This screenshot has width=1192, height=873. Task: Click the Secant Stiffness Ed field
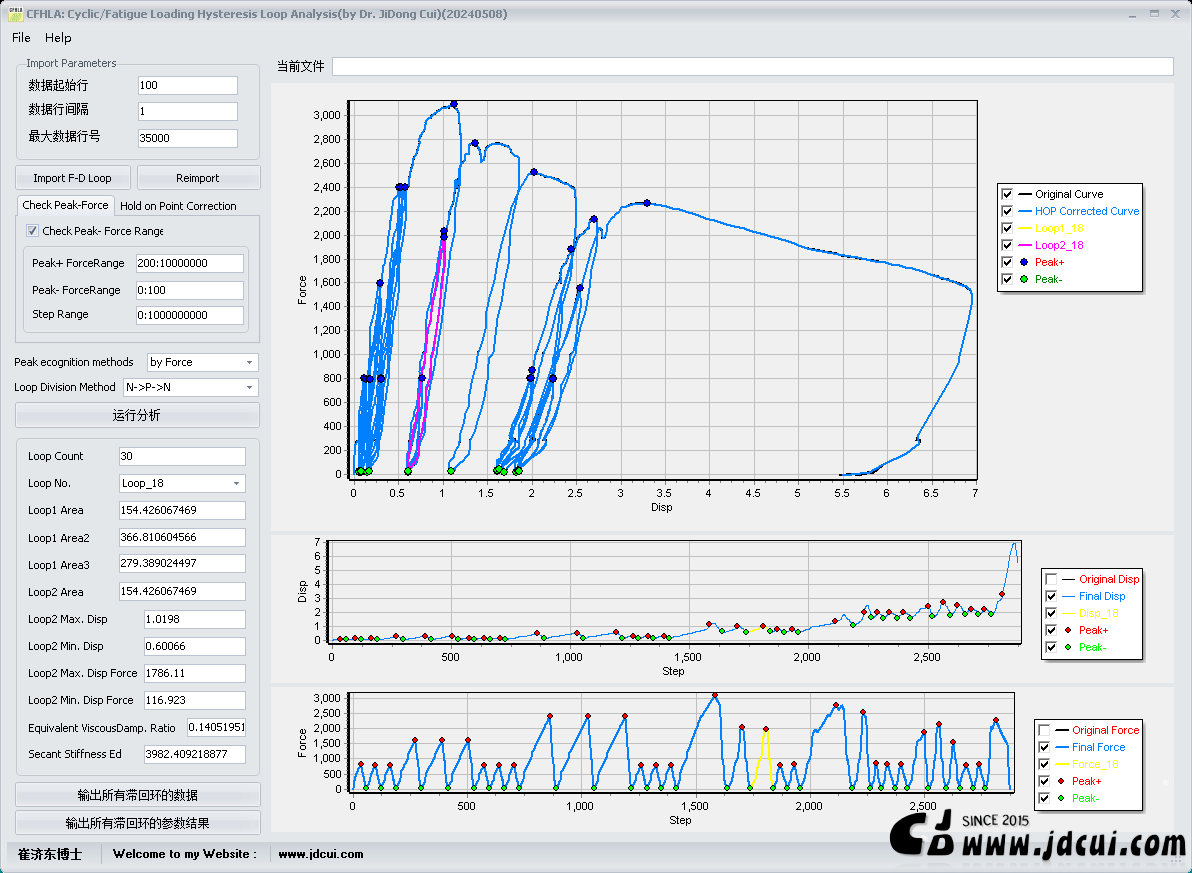point(195,754)
